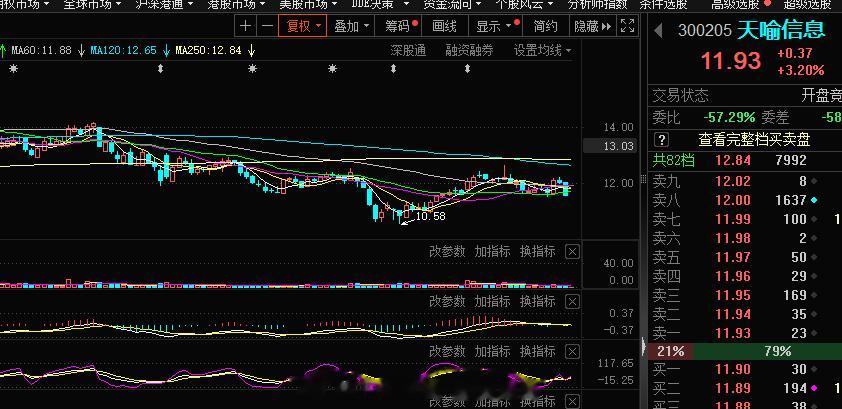
Task: Click 换指标 in panel scaled 117.65
Action: 538,352
